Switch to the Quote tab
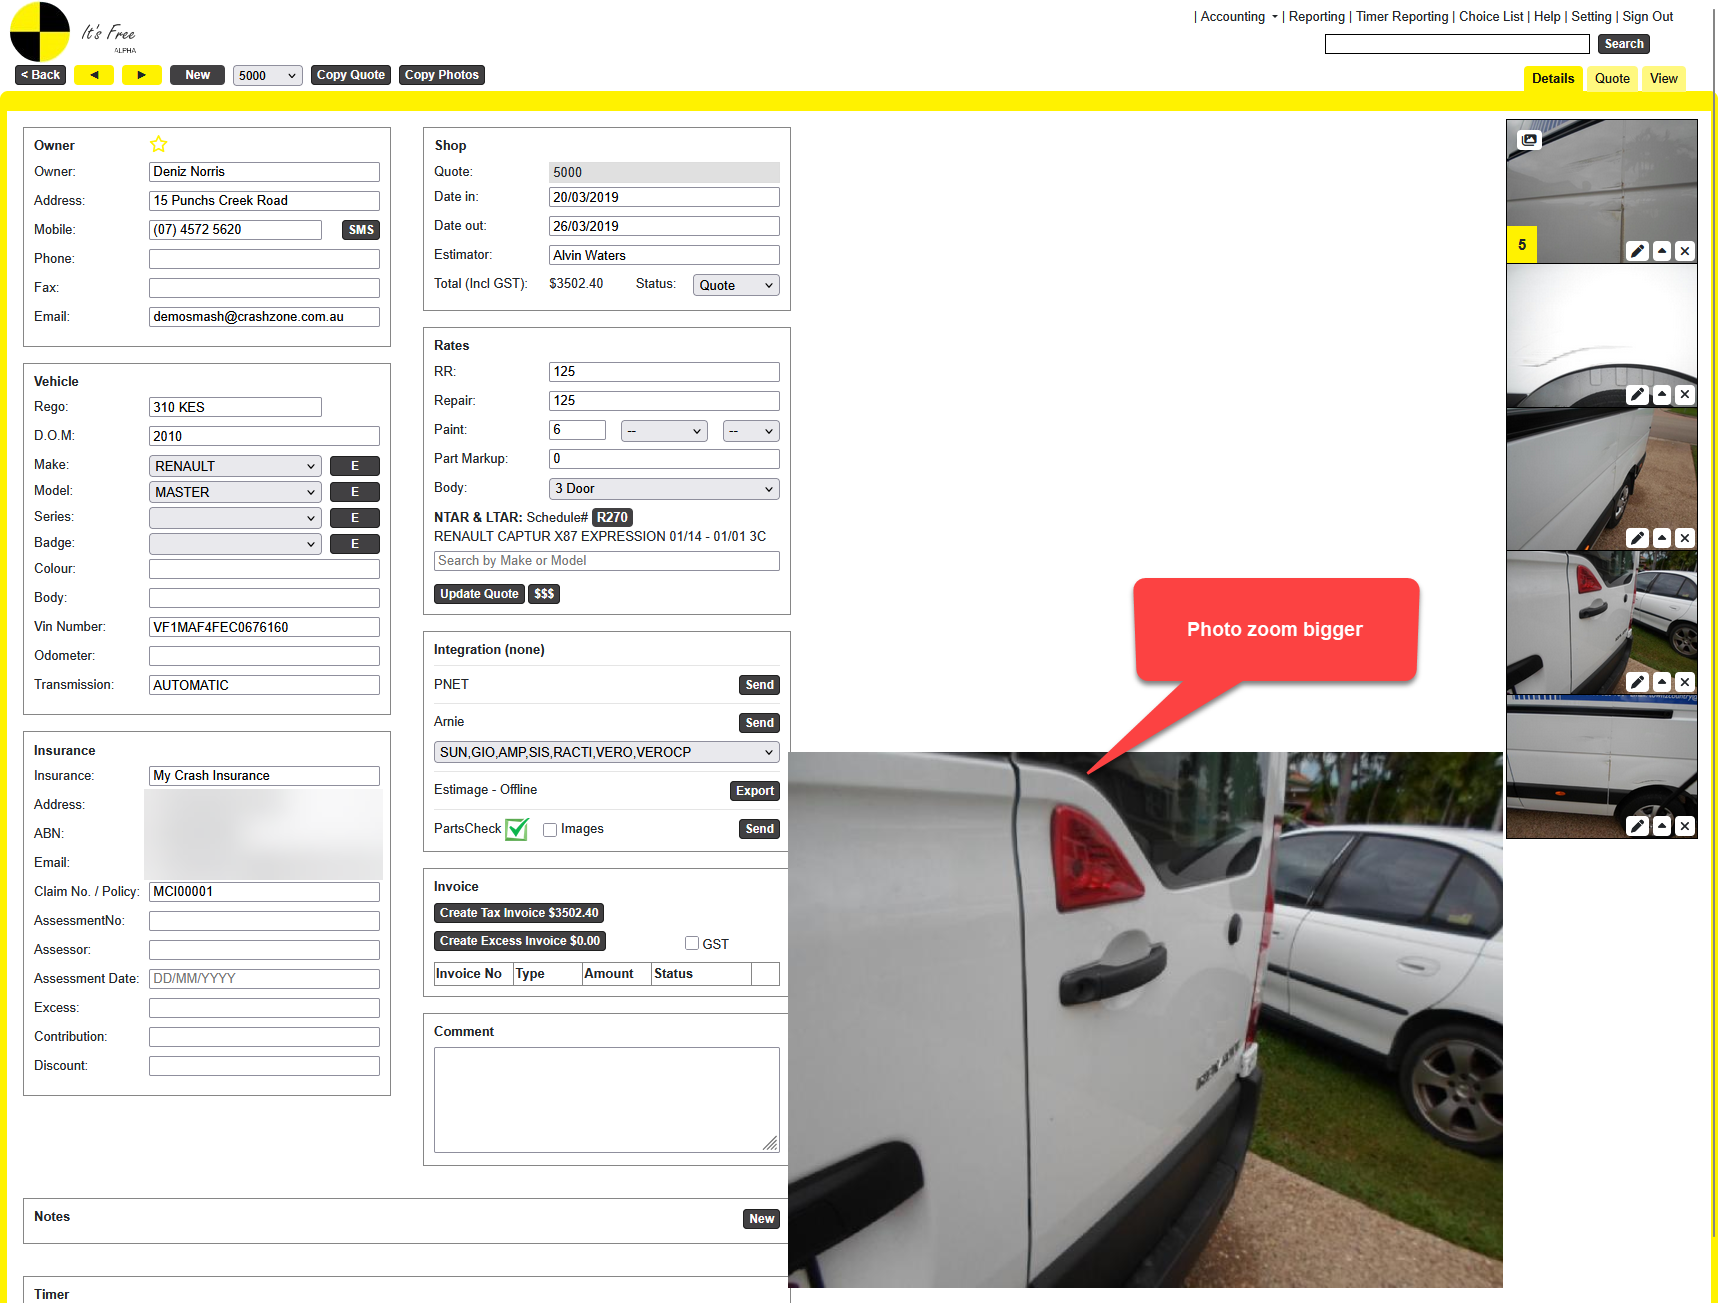 click(1612, 79)
